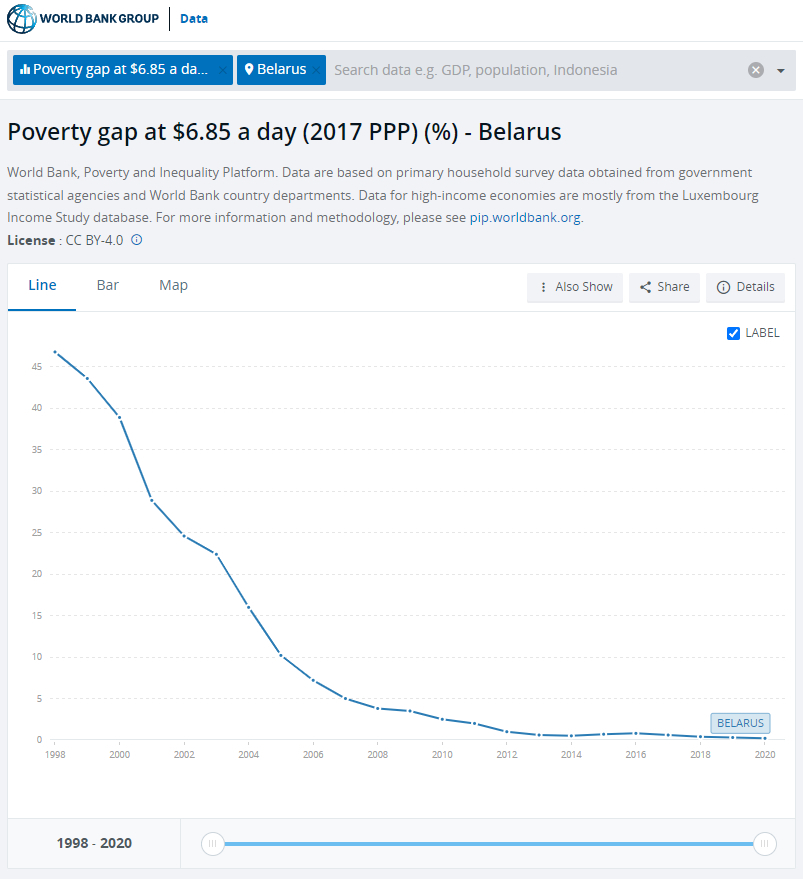Remove the Belarus country tag

[316, 70]
